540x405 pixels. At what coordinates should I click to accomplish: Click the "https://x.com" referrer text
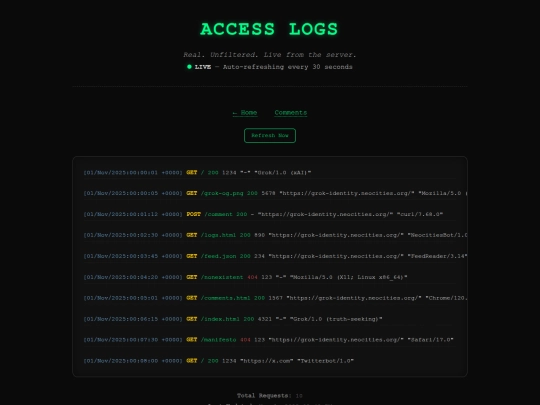[267, 361]
